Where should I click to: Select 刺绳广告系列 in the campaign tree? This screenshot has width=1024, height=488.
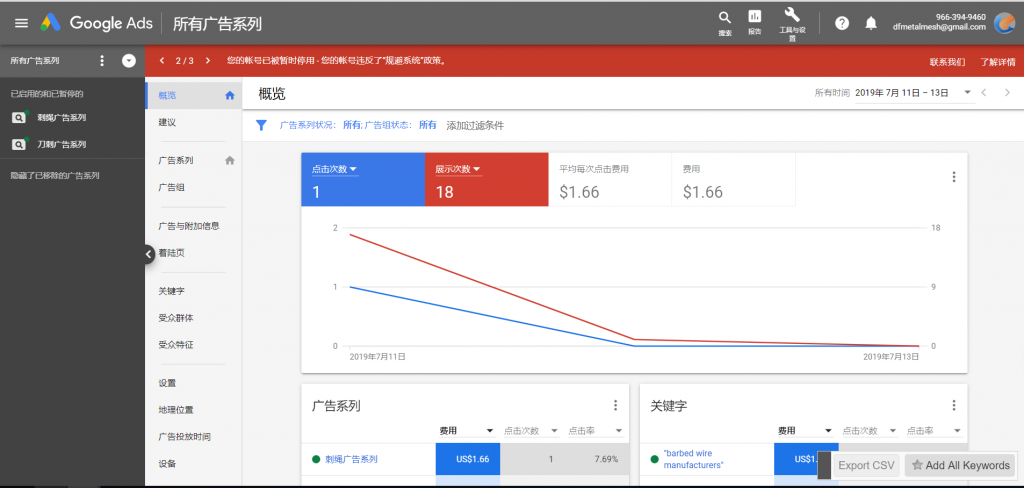click(x=61, y=117)
